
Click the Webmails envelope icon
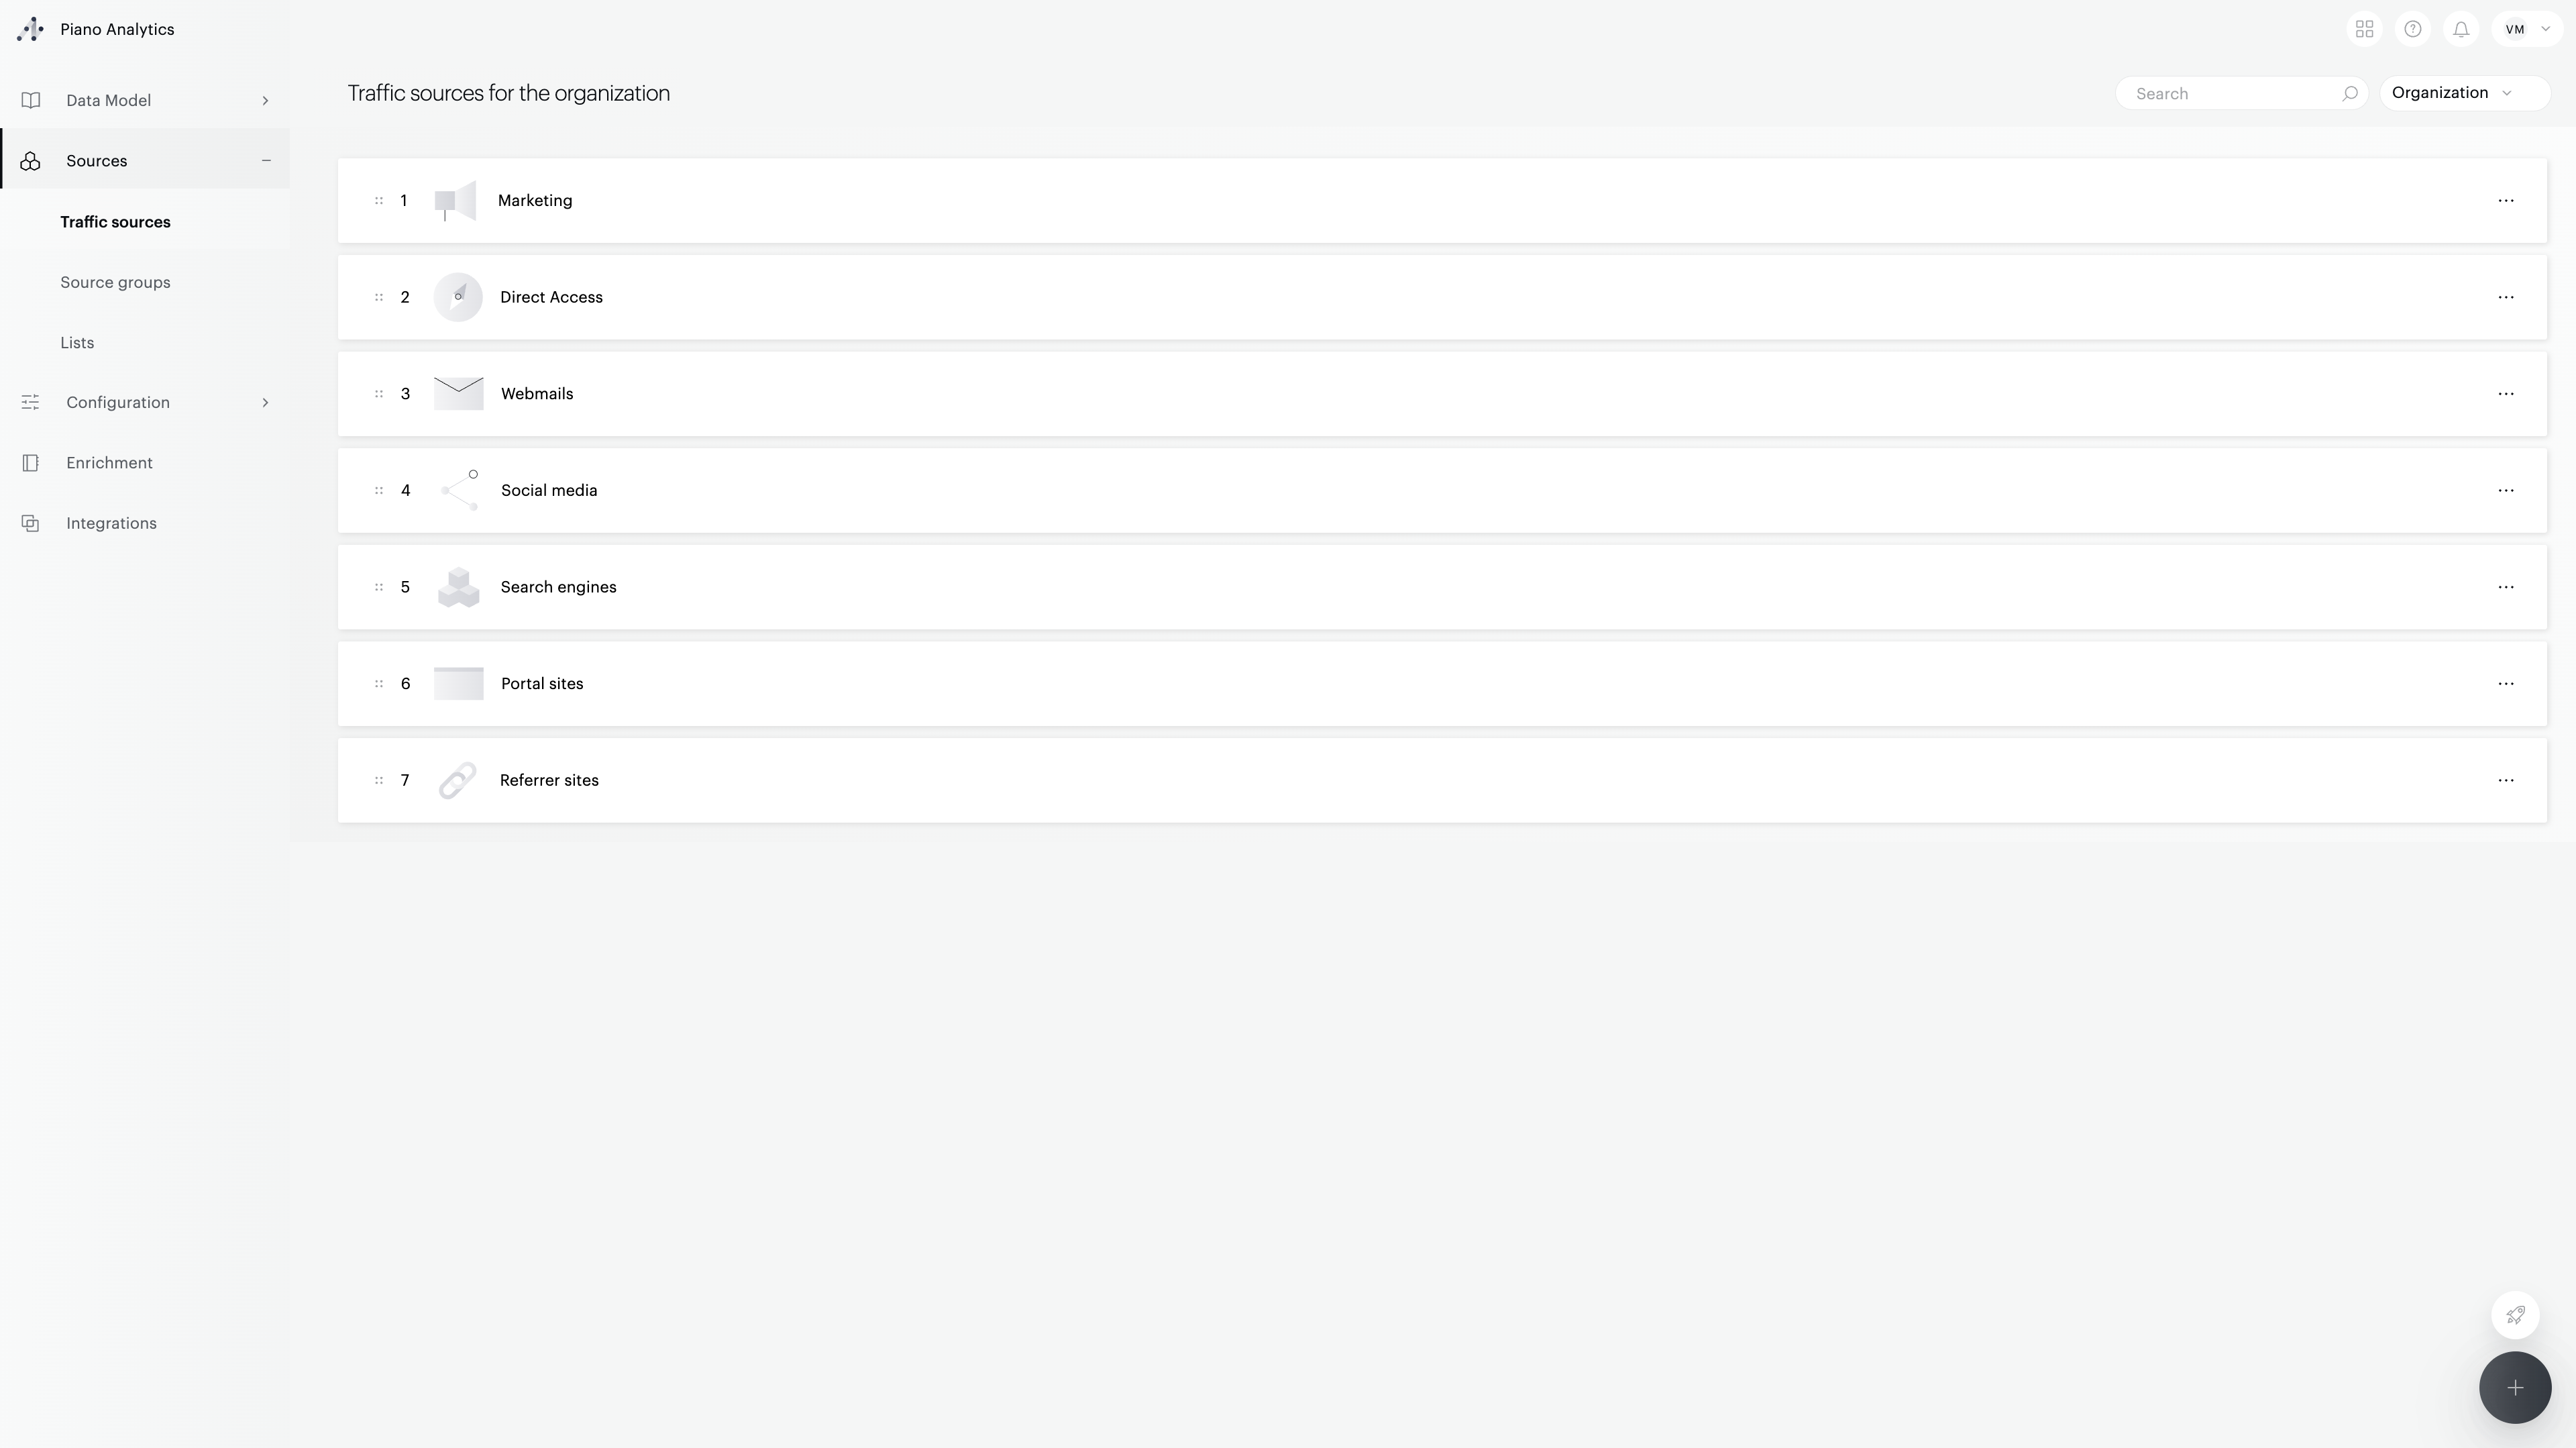(459, 394)
